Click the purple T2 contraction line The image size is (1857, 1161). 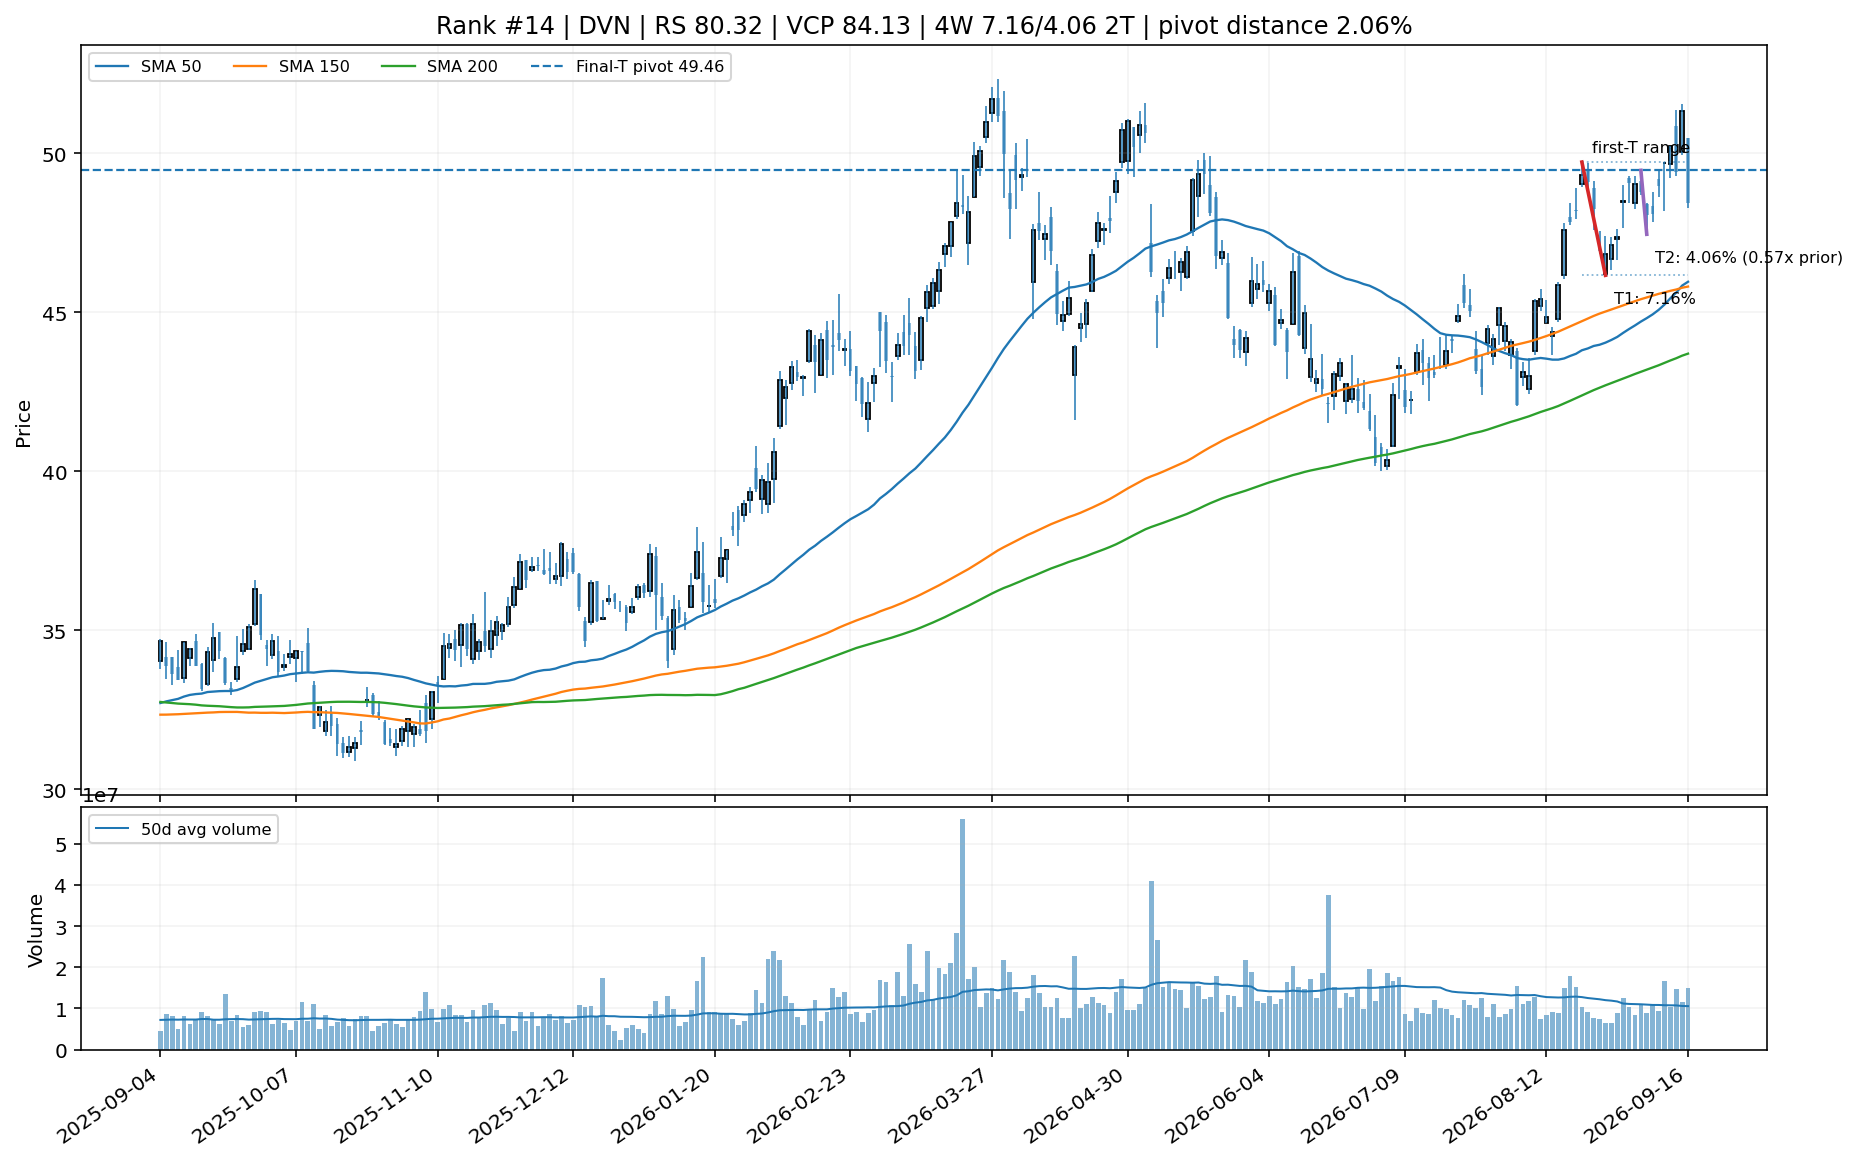tap(1644, 203)
